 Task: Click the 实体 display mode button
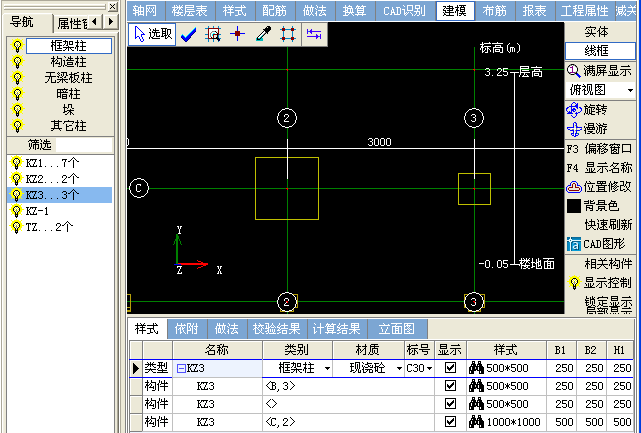[596, 32]
